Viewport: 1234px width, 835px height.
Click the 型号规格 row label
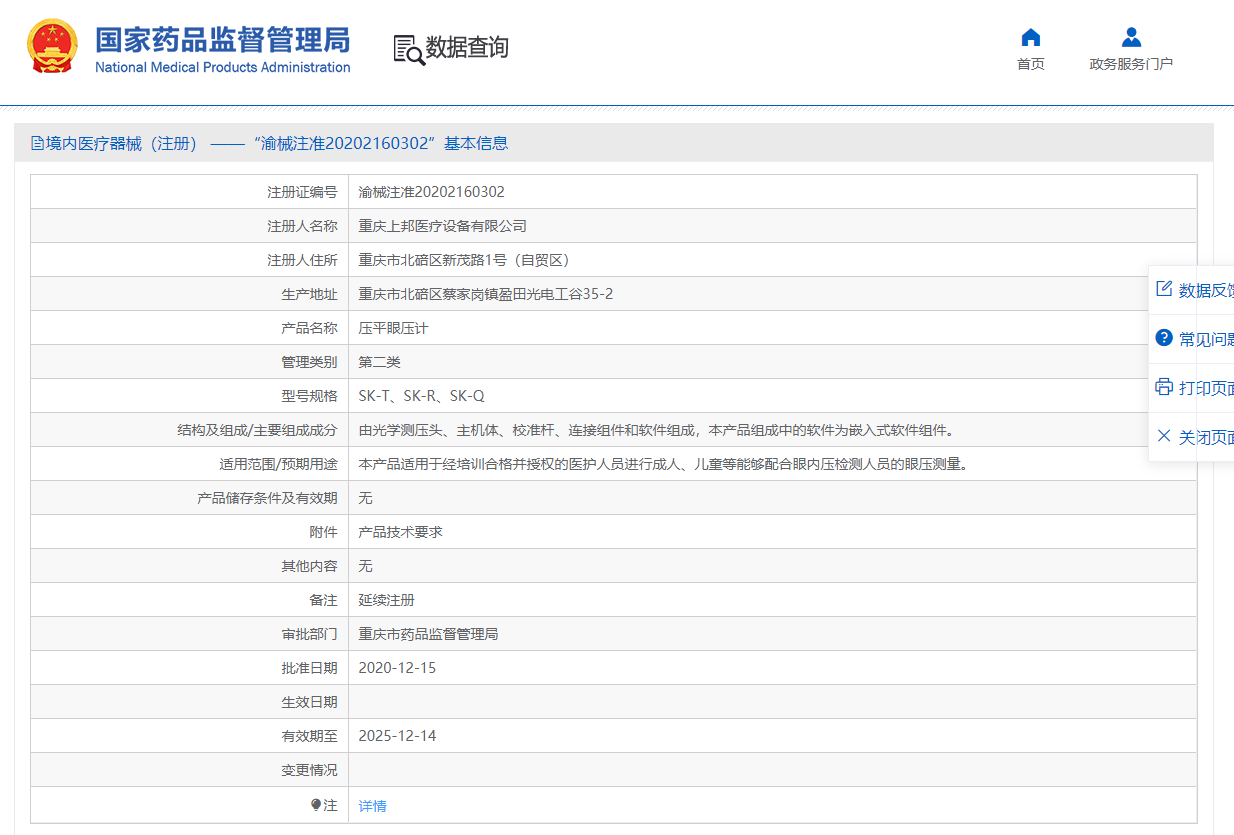click(309, 396)
